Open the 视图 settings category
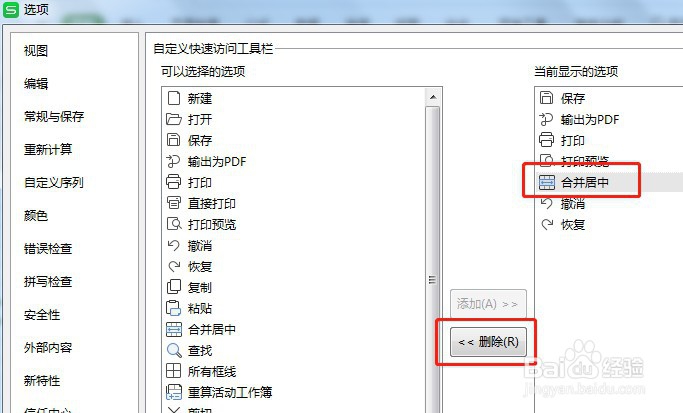 (36, 51)
